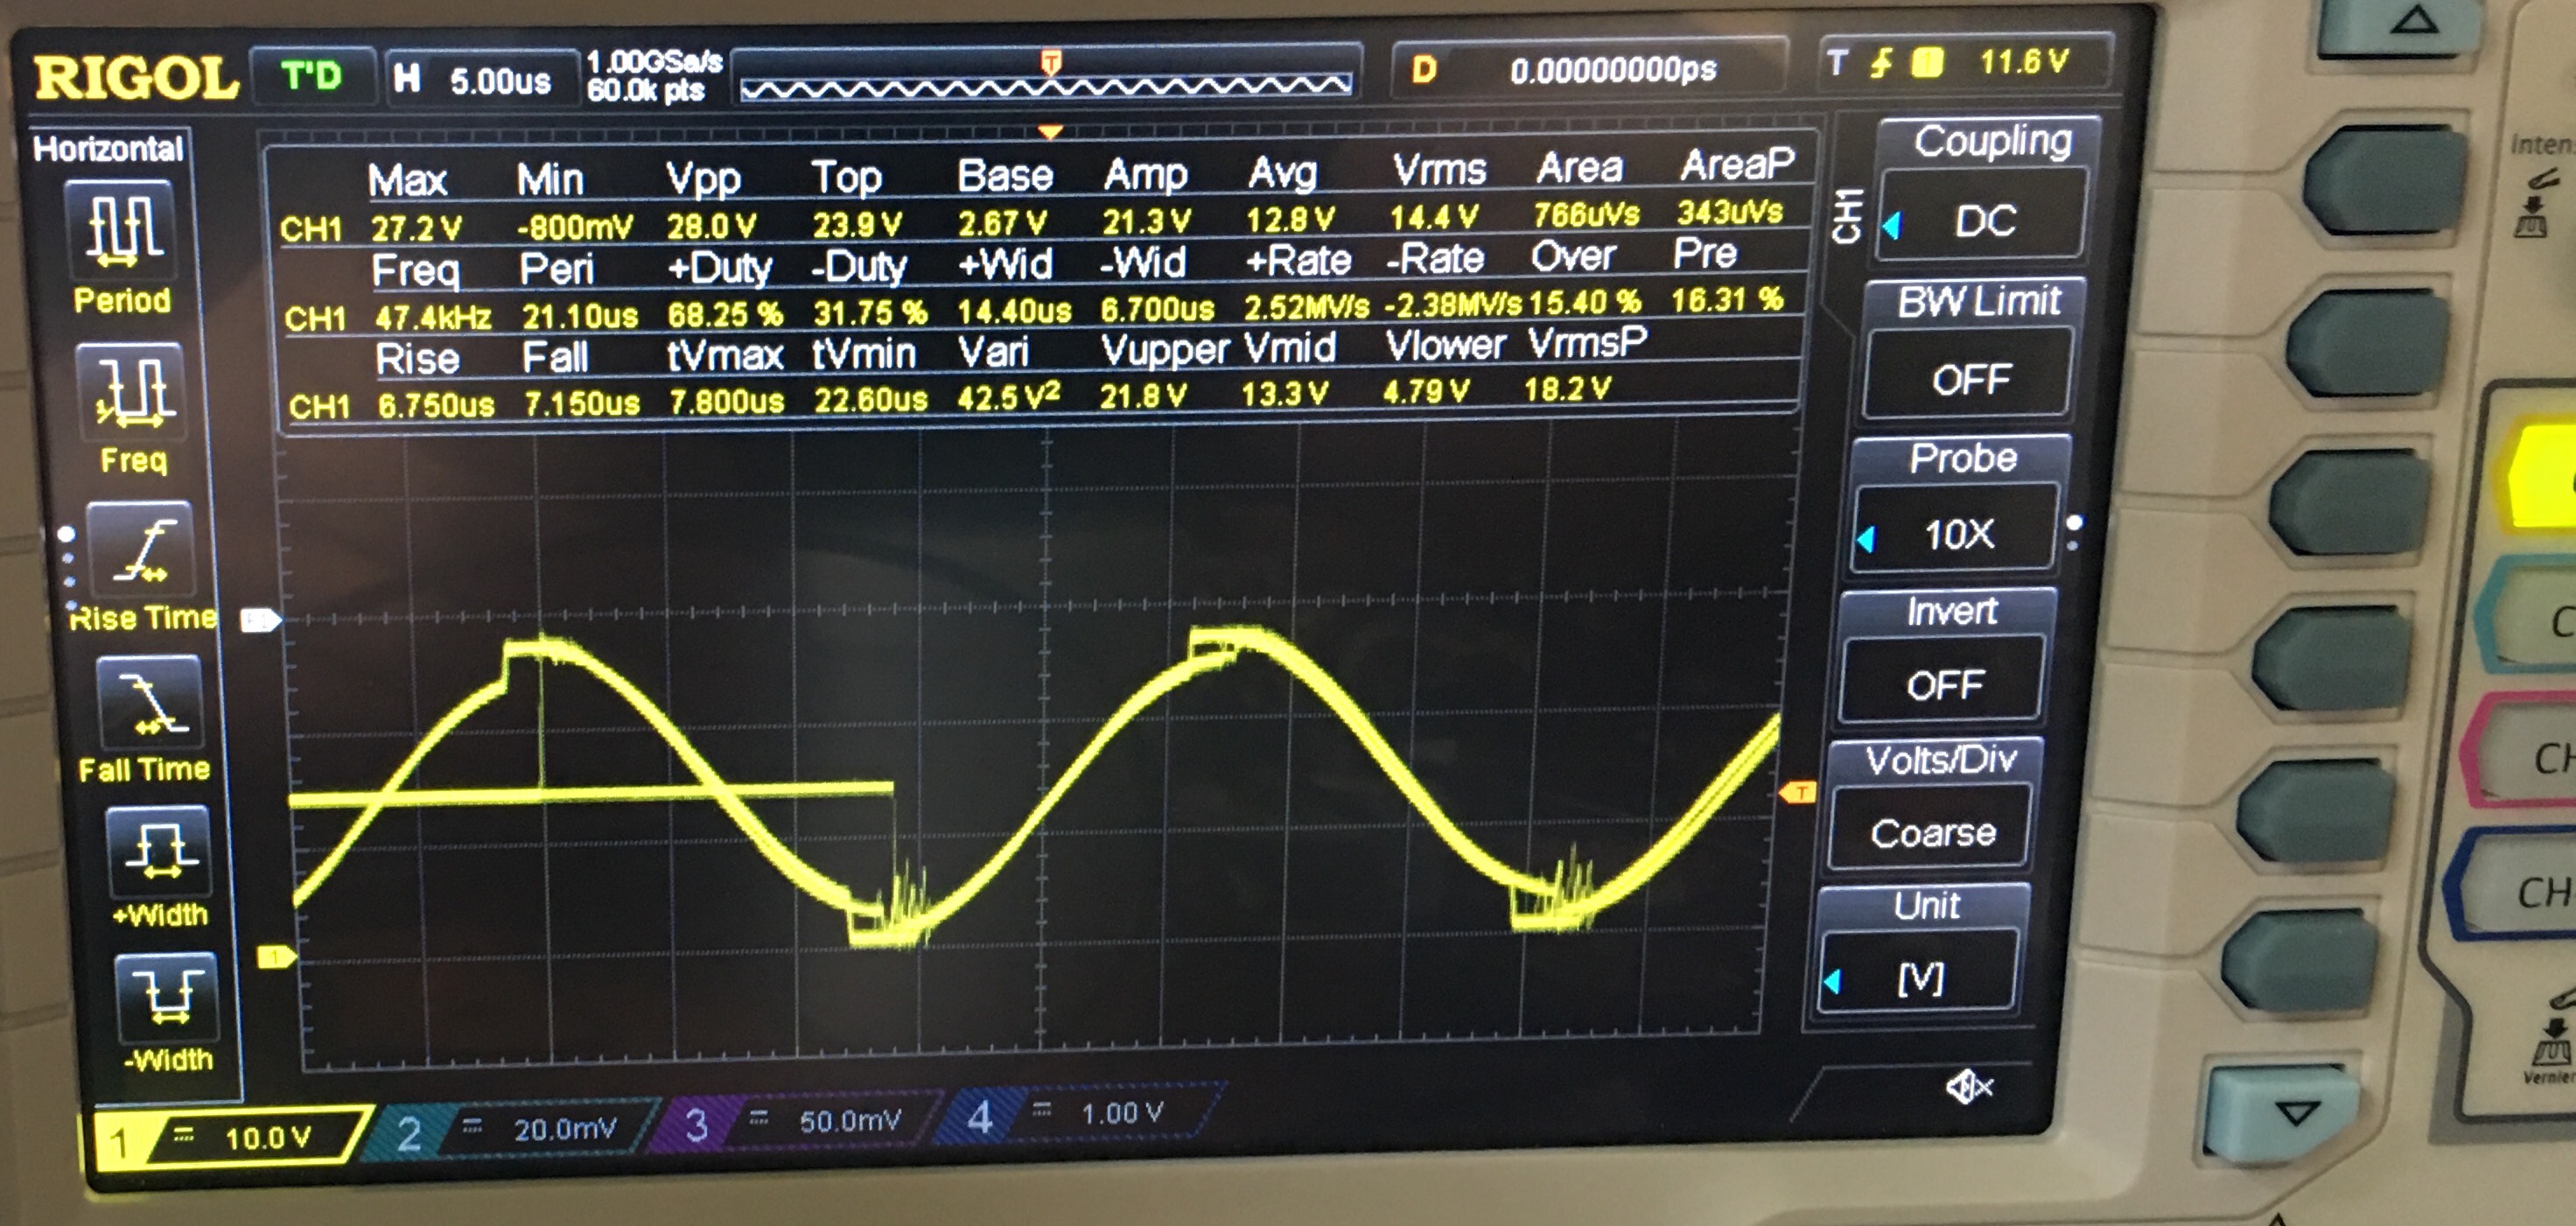Click the muted speaker sound icon
The height and width of the screenshot is (1226, 2576).
pos(1969,1087)
